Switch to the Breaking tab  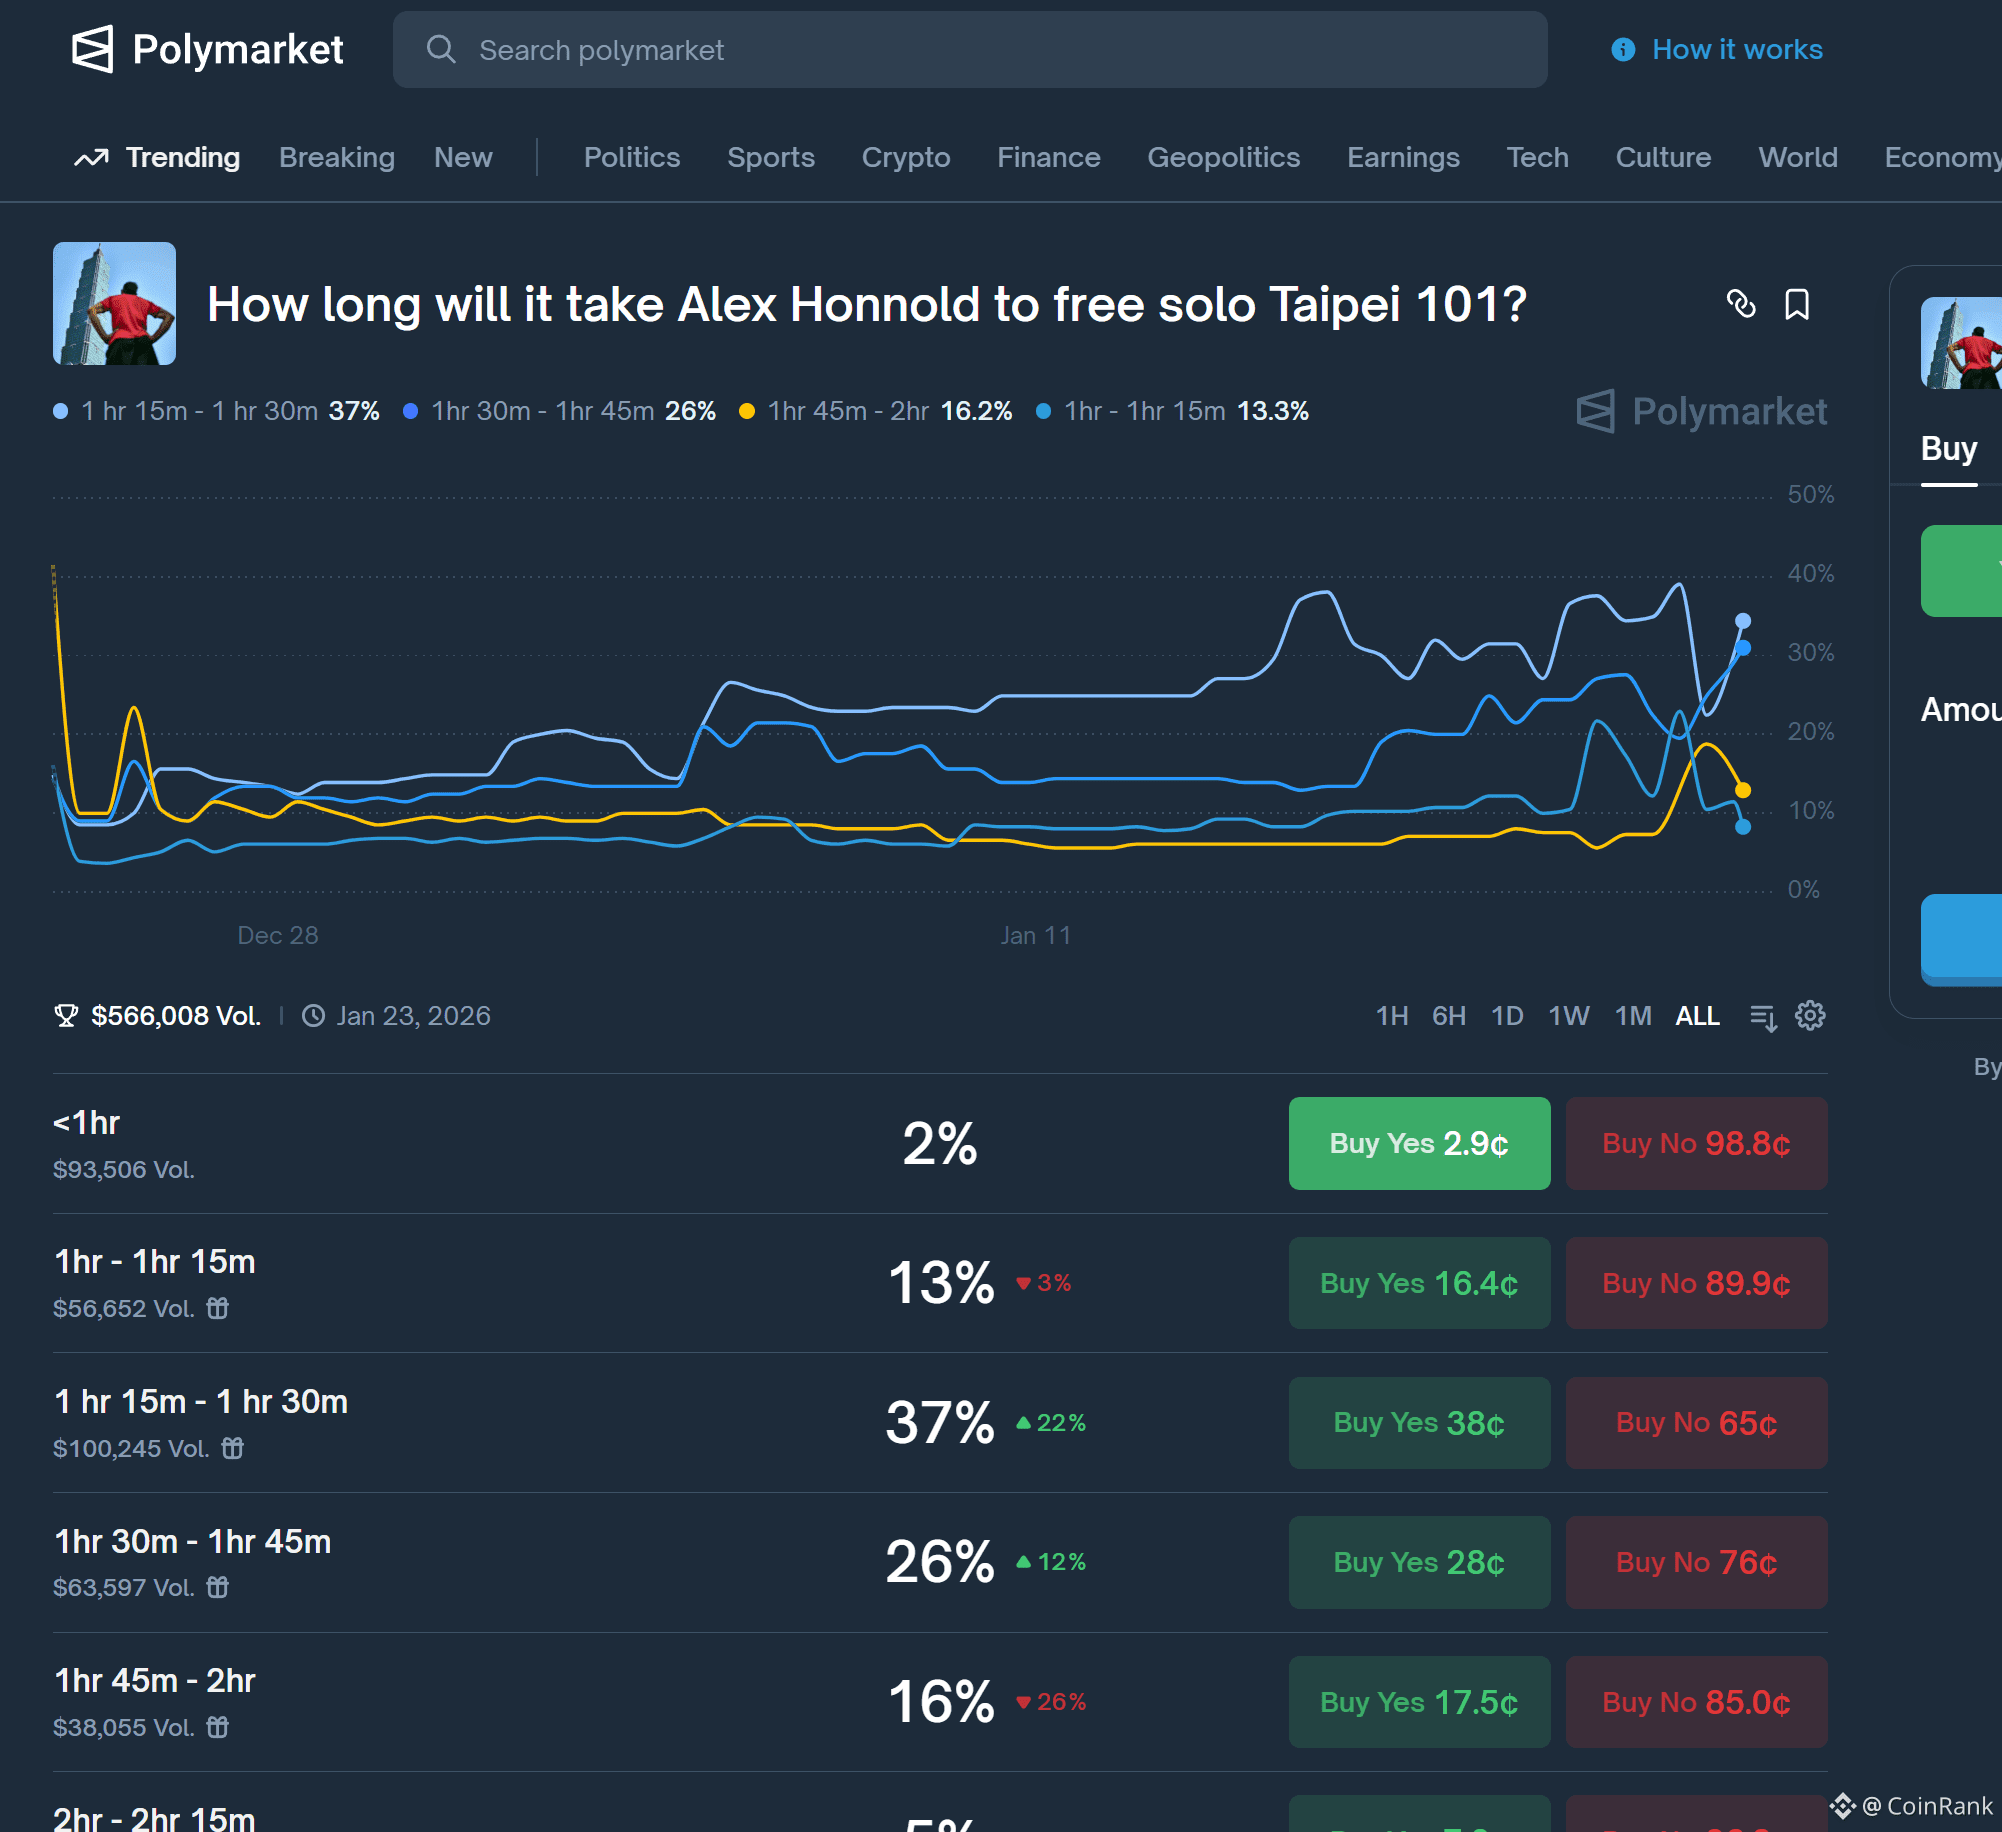coord(336,157)
